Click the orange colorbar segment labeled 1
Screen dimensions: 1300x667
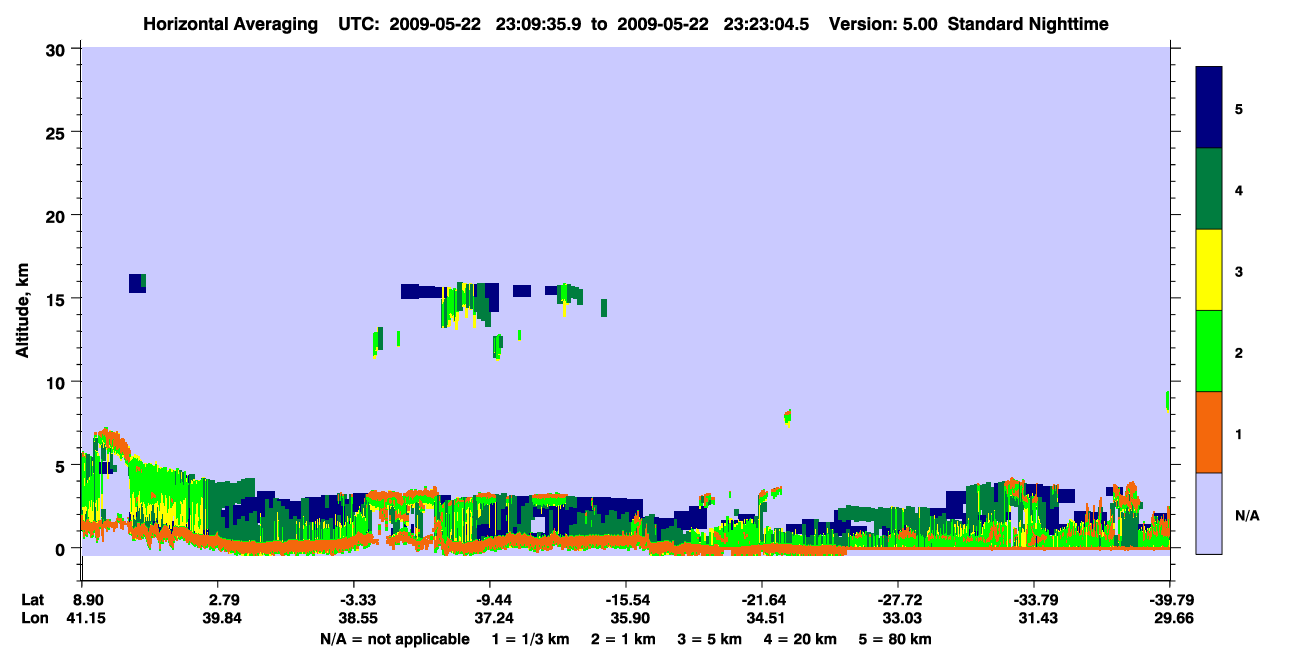(1209, 432)
